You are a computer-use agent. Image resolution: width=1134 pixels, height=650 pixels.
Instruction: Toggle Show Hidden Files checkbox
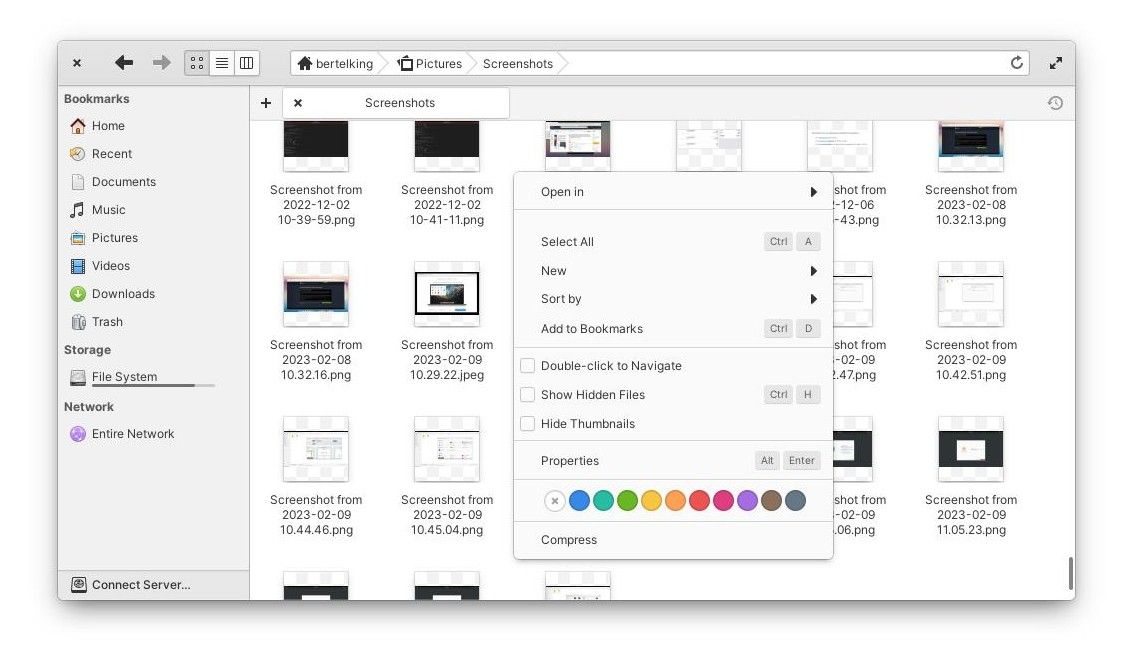pyautogui.click(x=528, y=395)
